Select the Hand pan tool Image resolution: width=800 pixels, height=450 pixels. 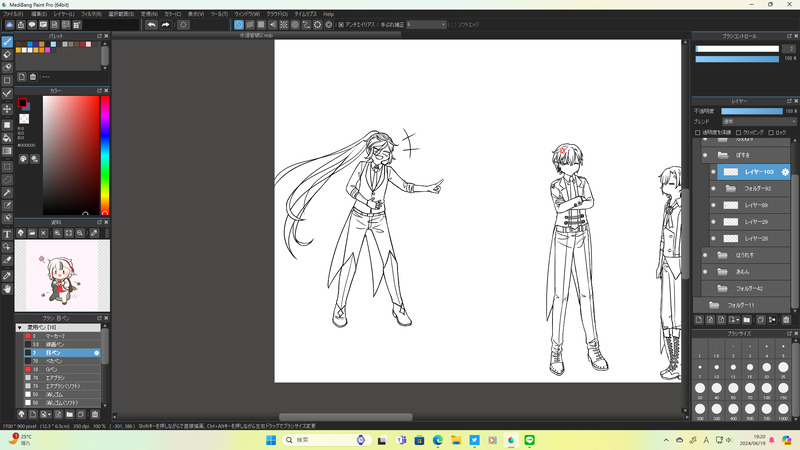pyautogui.click(x=7, y=289)
